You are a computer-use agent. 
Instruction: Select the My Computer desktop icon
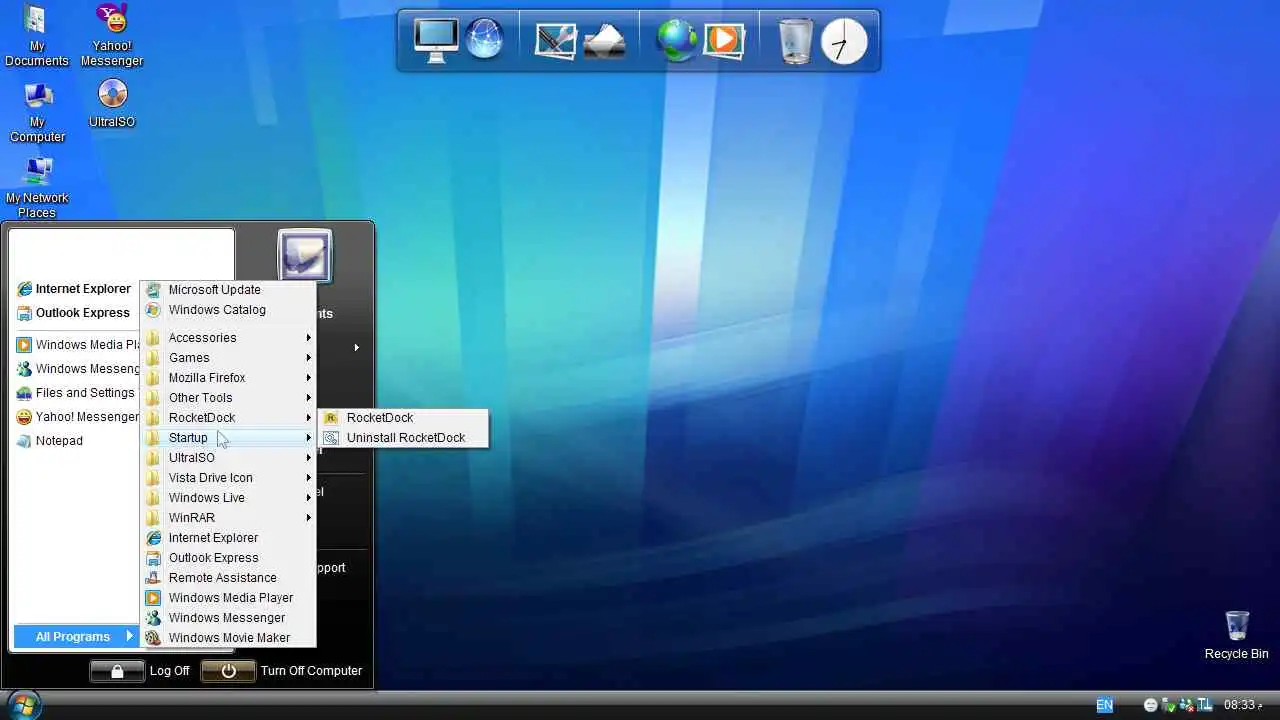tap(37, 112)
